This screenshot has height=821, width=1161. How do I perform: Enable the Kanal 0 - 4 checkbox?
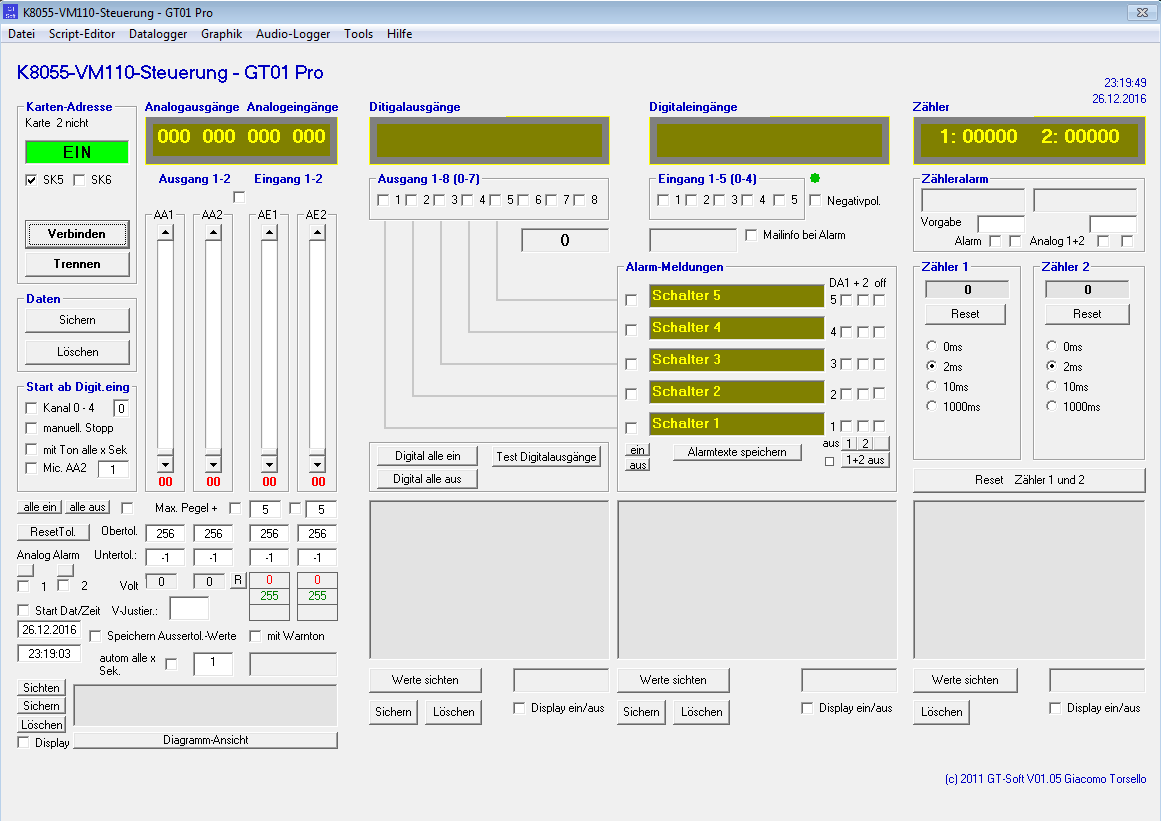[x=31, y=408]
